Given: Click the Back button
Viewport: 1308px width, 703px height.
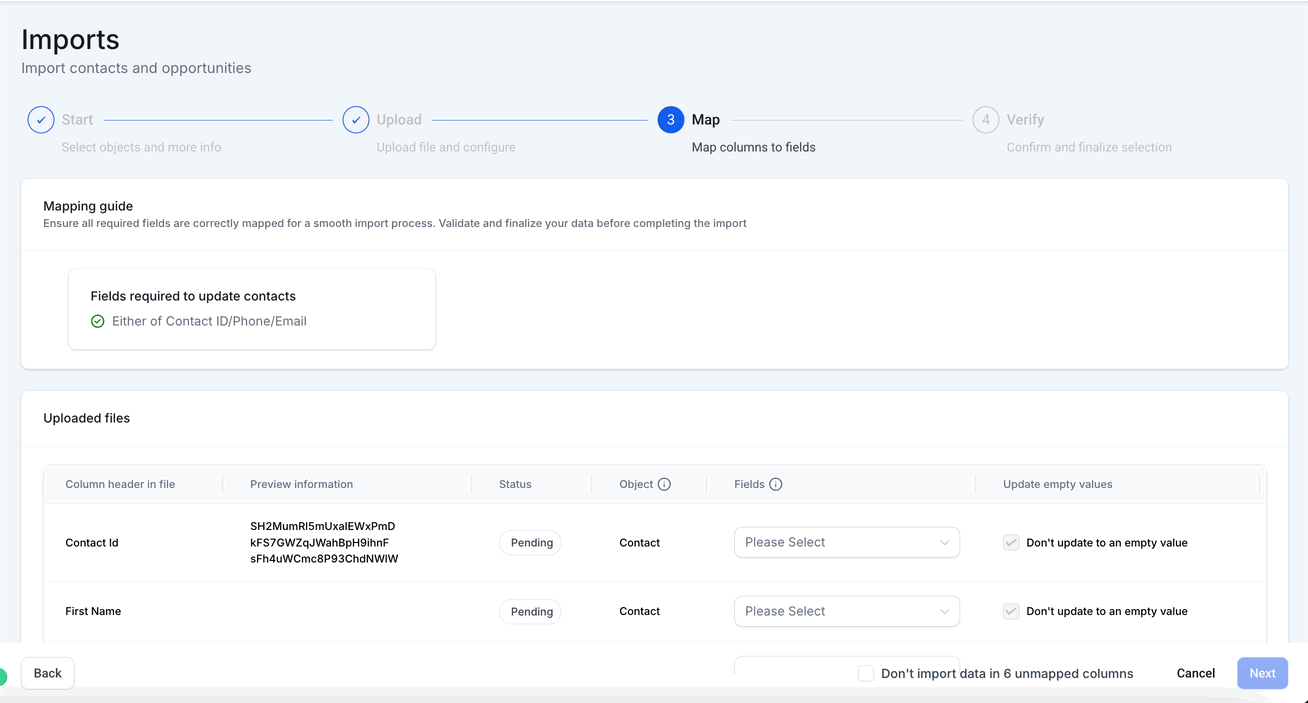Looking at the screenshot, I should click(x=48, y=673).
